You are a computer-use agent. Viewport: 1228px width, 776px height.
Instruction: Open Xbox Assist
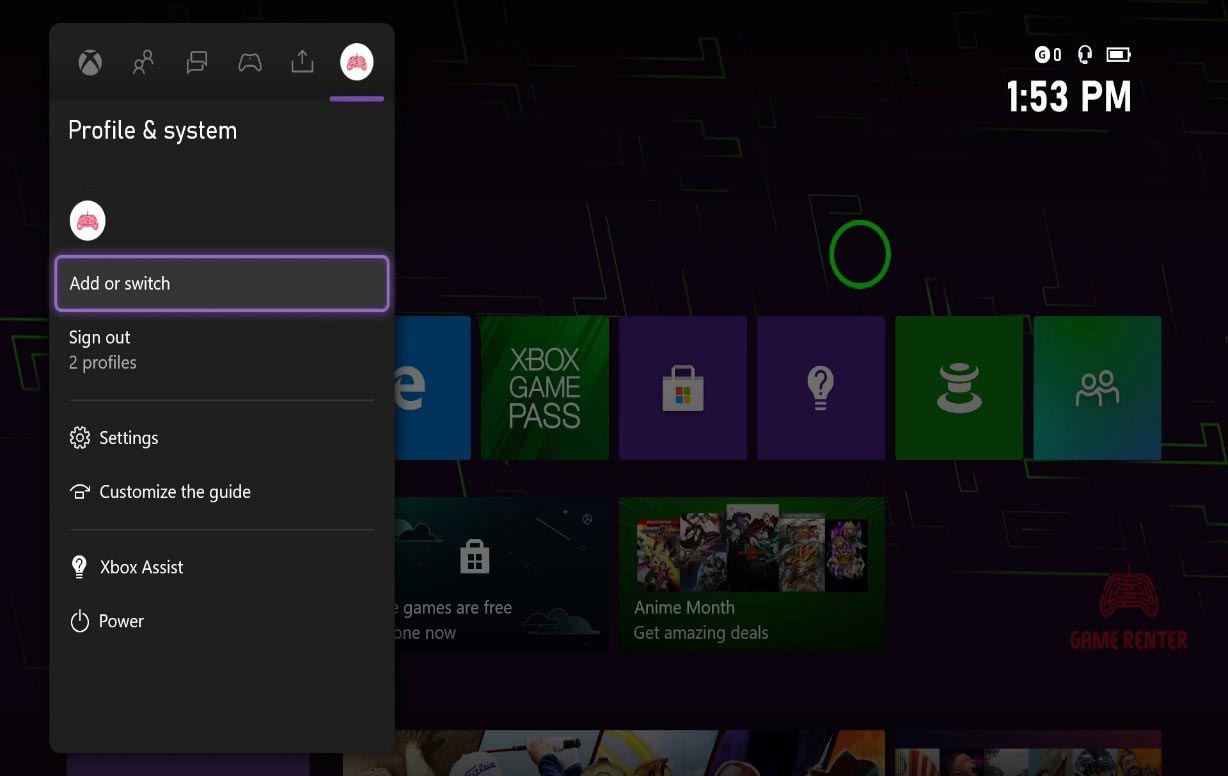point(221,567)
